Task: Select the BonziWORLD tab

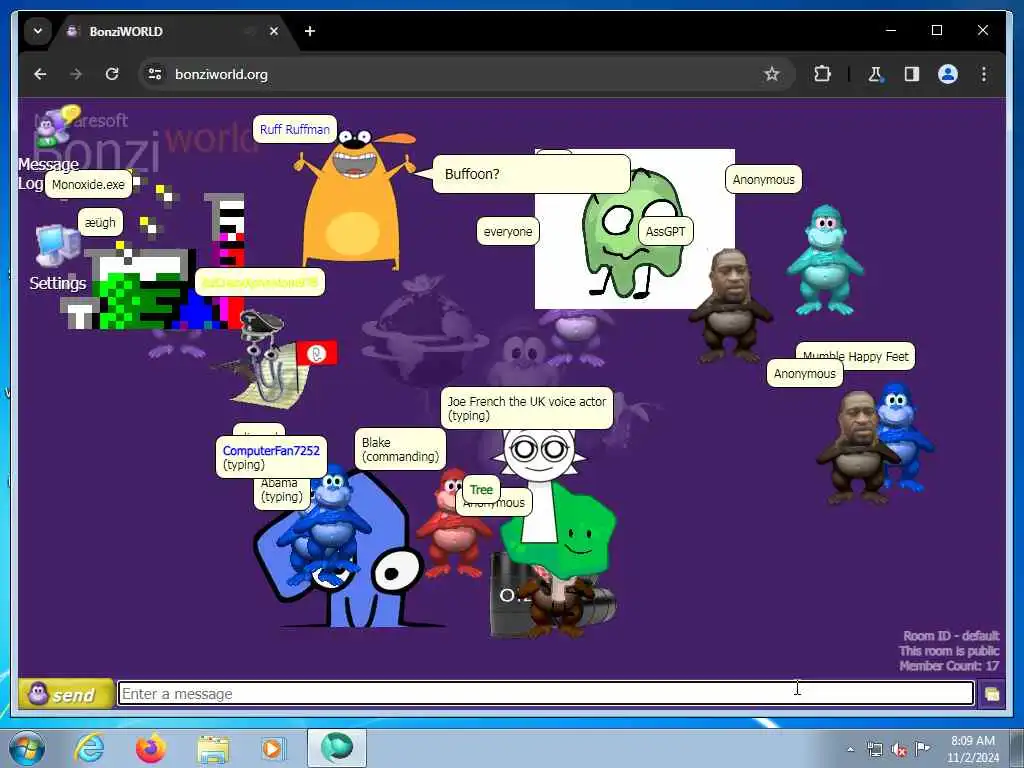Action: (x=163, y=31)
